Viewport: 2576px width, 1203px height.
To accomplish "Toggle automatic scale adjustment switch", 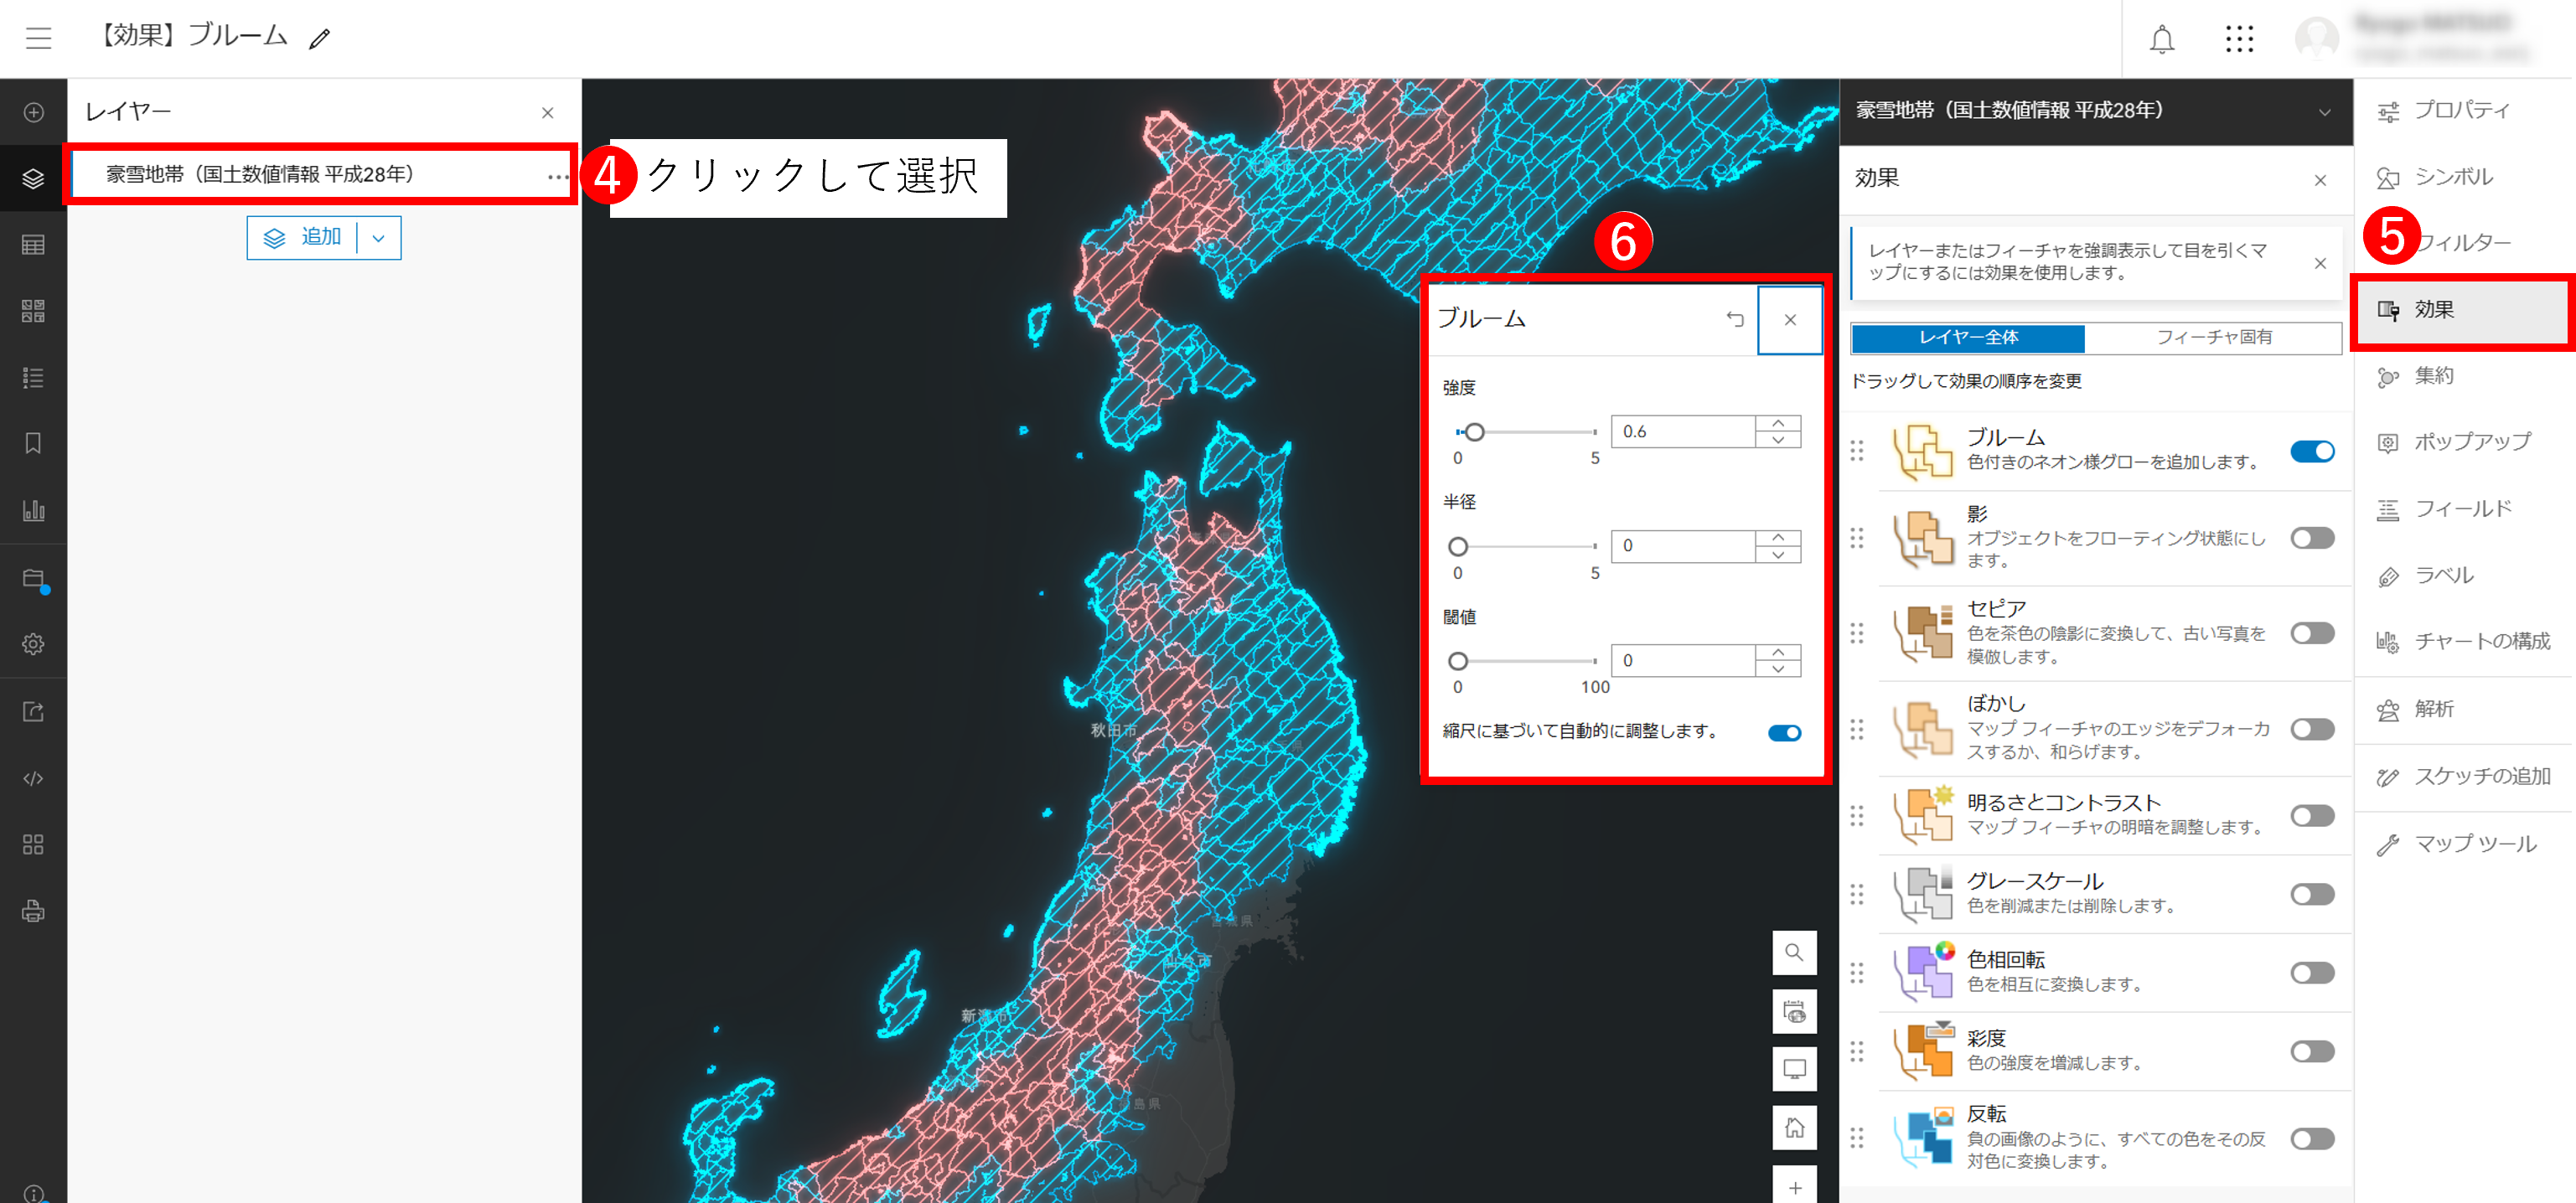I will 1784,733.
